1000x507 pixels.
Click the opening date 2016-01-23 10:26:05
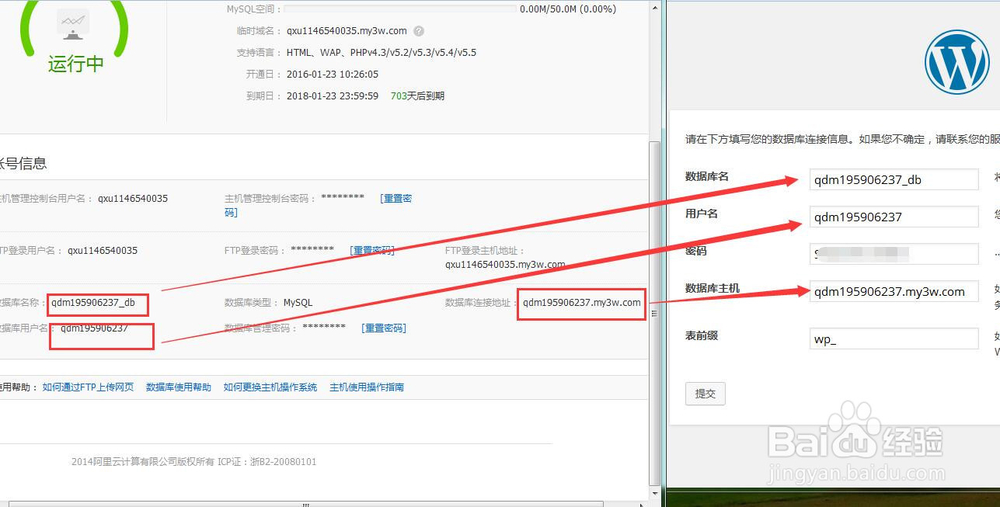pos(332,74)
